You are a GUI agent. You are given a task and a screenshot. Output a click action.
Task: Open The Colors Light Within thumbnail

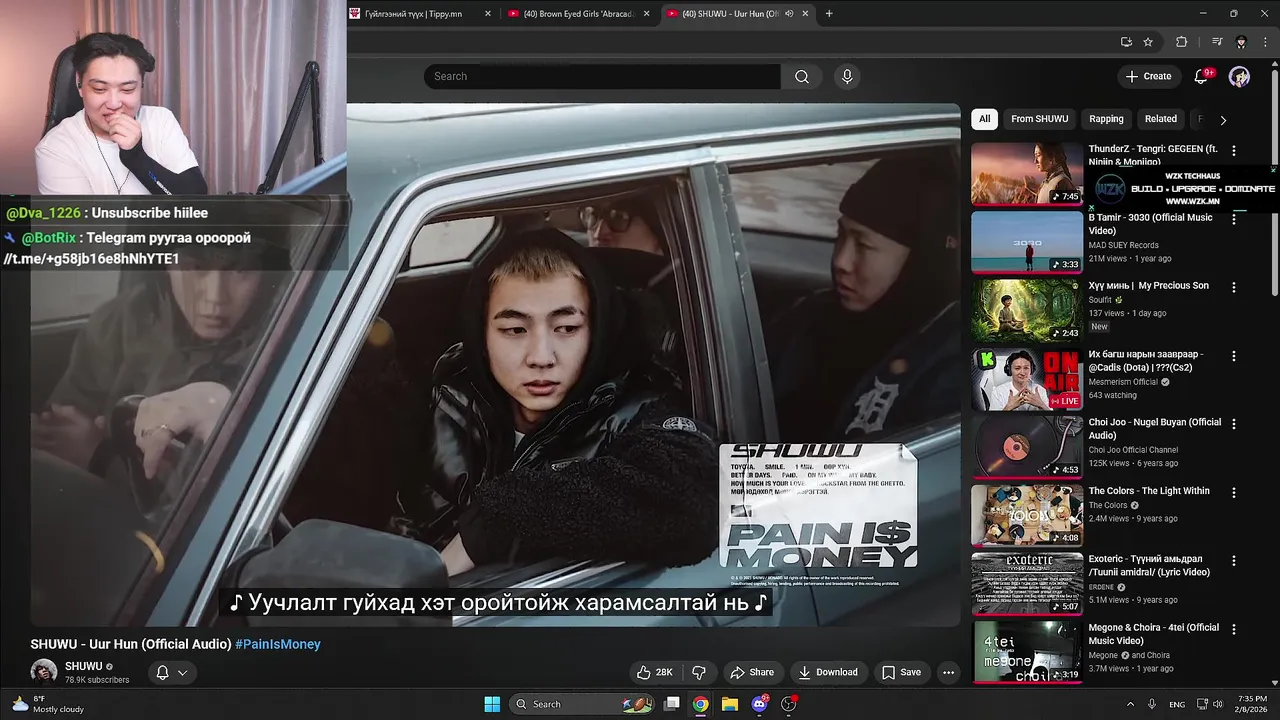point(1027,515)
